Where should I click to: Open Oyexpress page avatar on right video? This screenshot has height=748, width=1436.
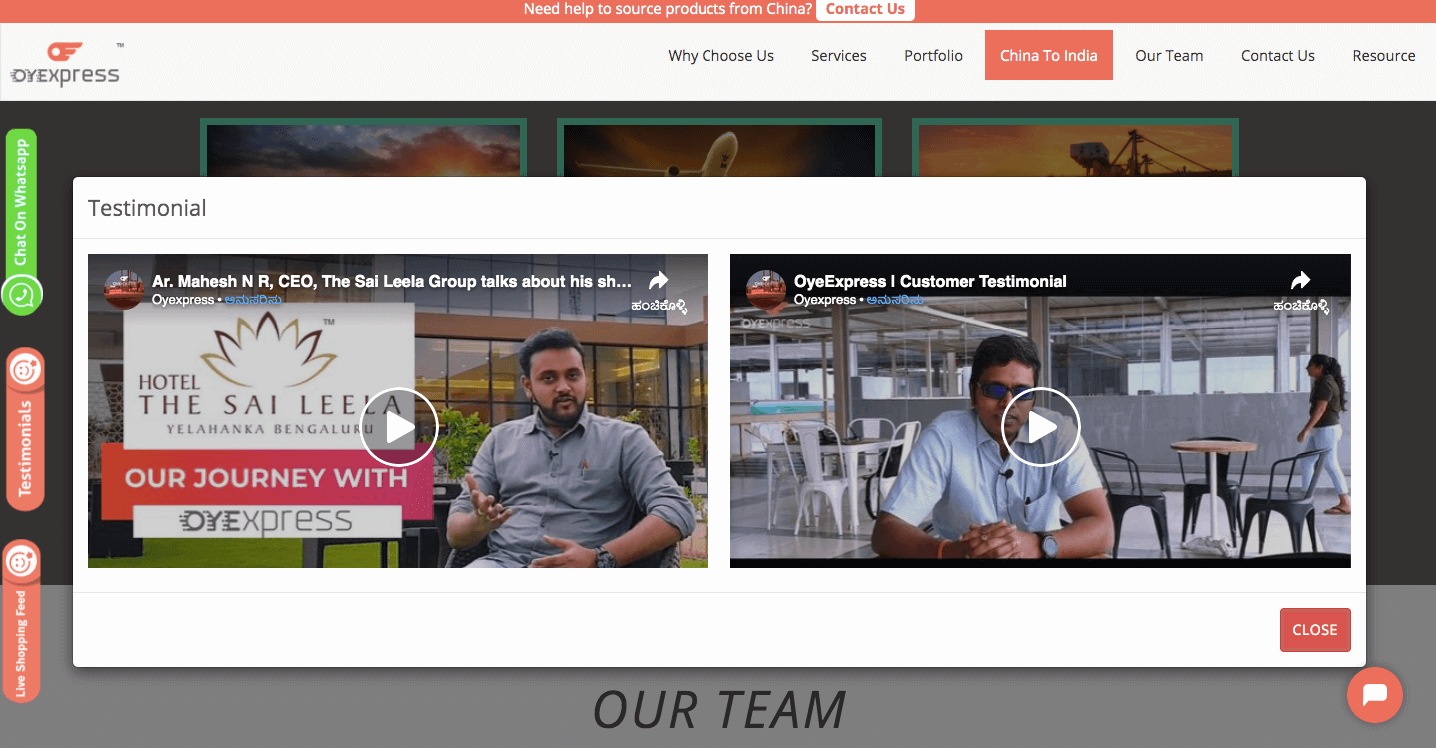pos(766,288)
